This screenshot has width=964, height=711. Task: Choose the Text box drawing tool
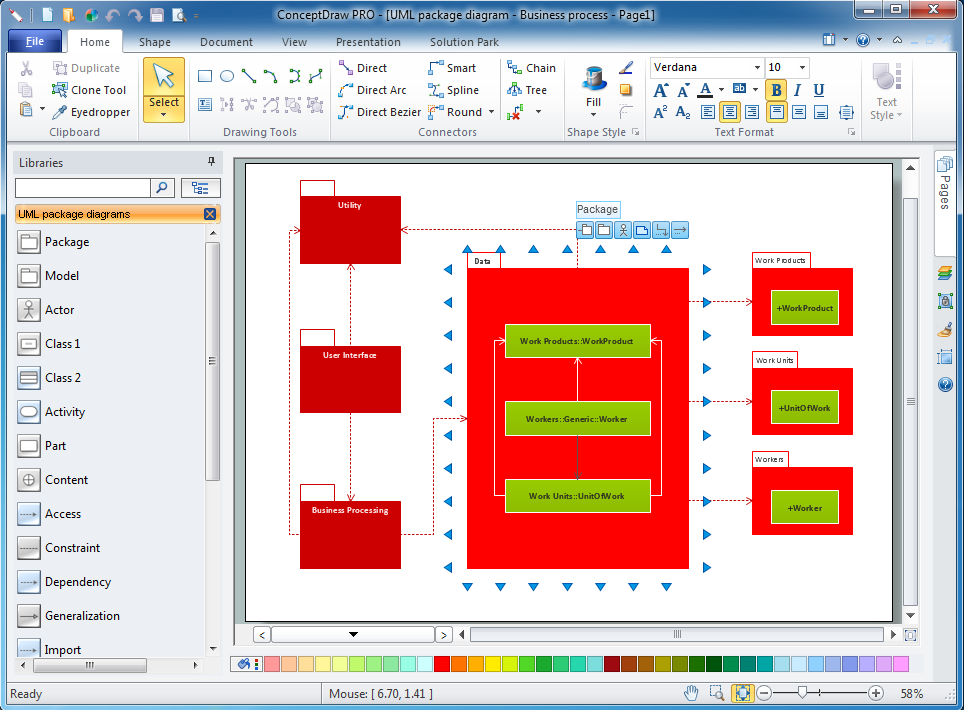click(205, 105)
